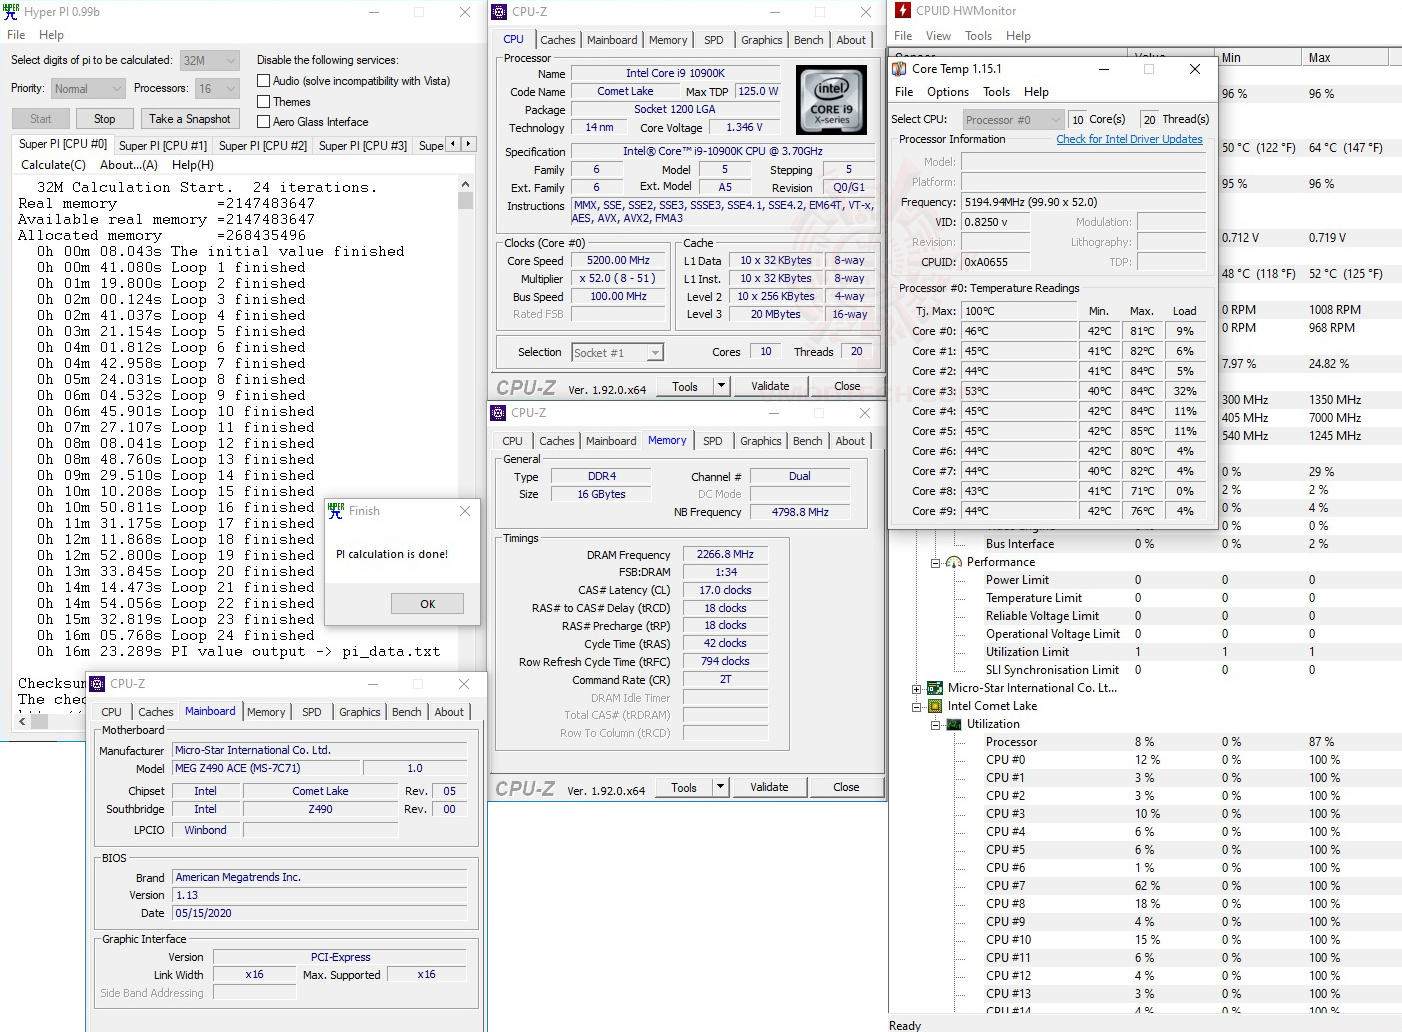
Task: Toggle the Aero Glass Interface checkbox
Action: point(263,121)
